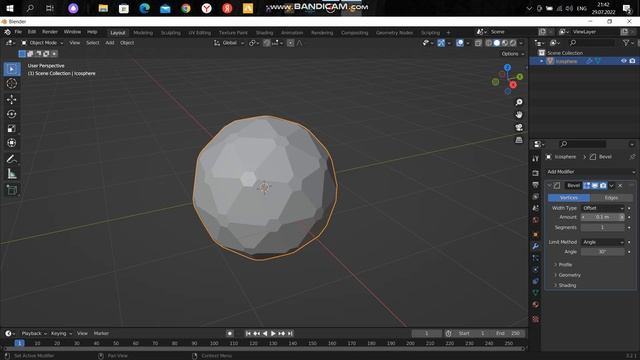Toggle Icosphere viewport visibility eye
This screenshot has height=360, width=640.
point(624,61)
